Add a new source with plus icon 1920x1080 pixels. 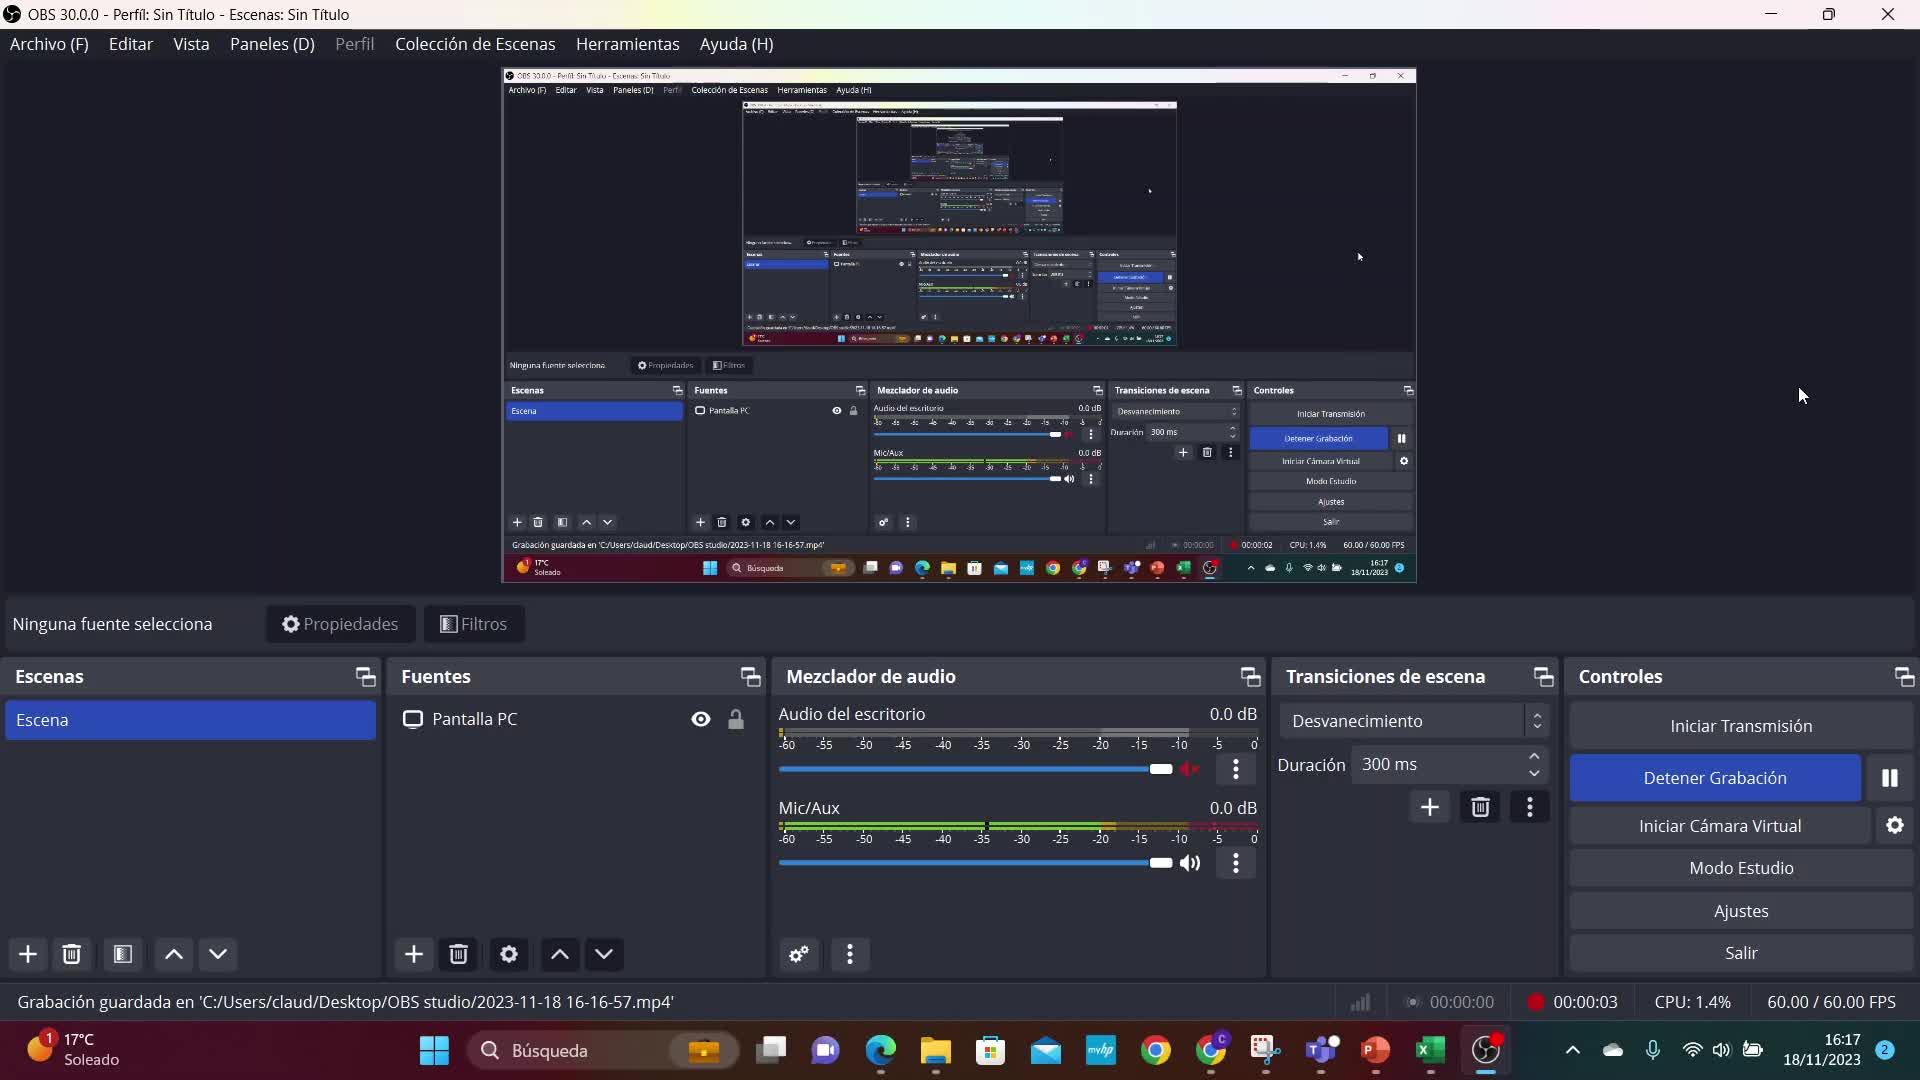coord(413,954)
